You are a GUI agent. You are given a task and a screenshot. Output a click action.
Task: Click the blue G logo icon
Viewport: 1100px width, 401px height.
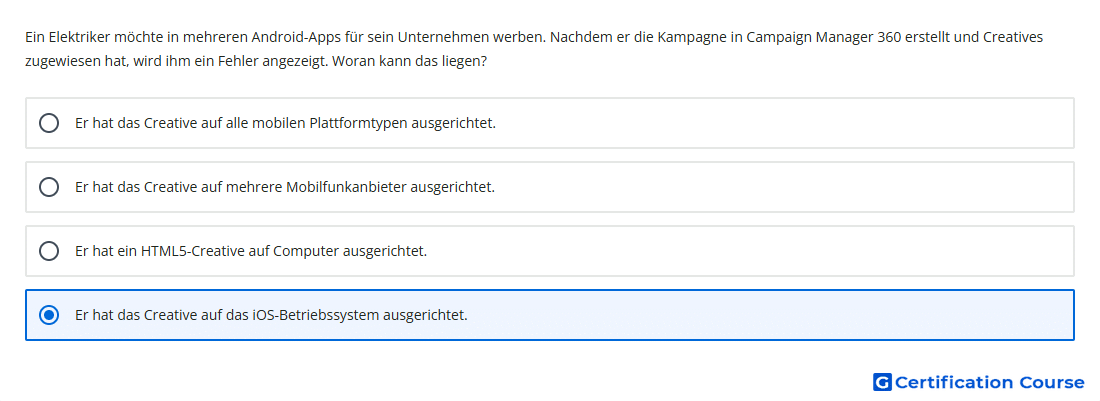(882, 382)
